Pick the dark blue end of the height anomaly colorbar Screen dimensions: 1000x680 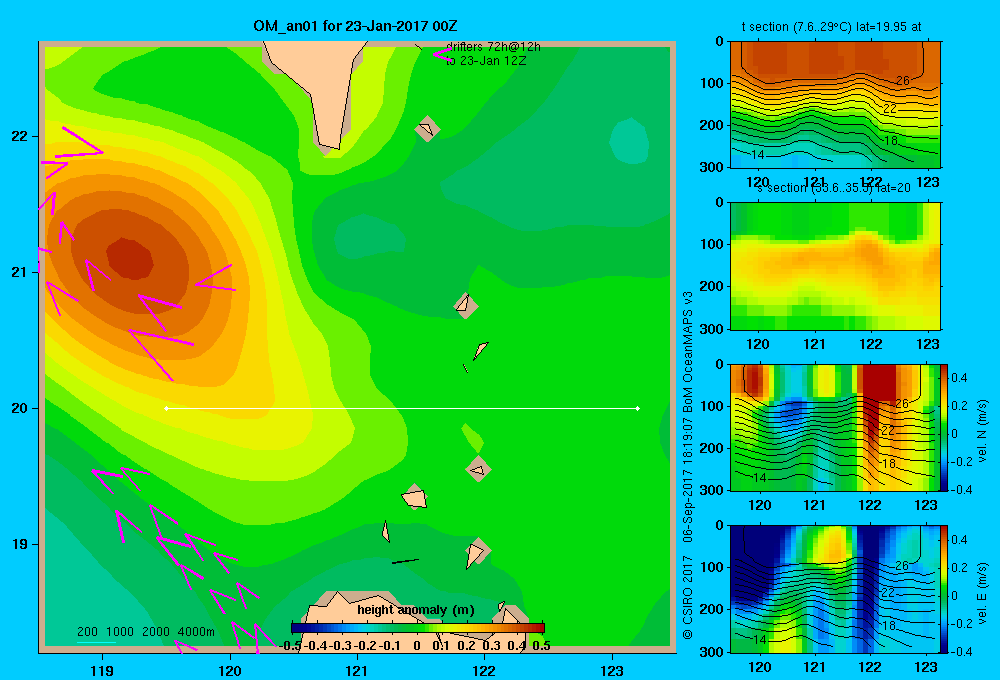298,628
